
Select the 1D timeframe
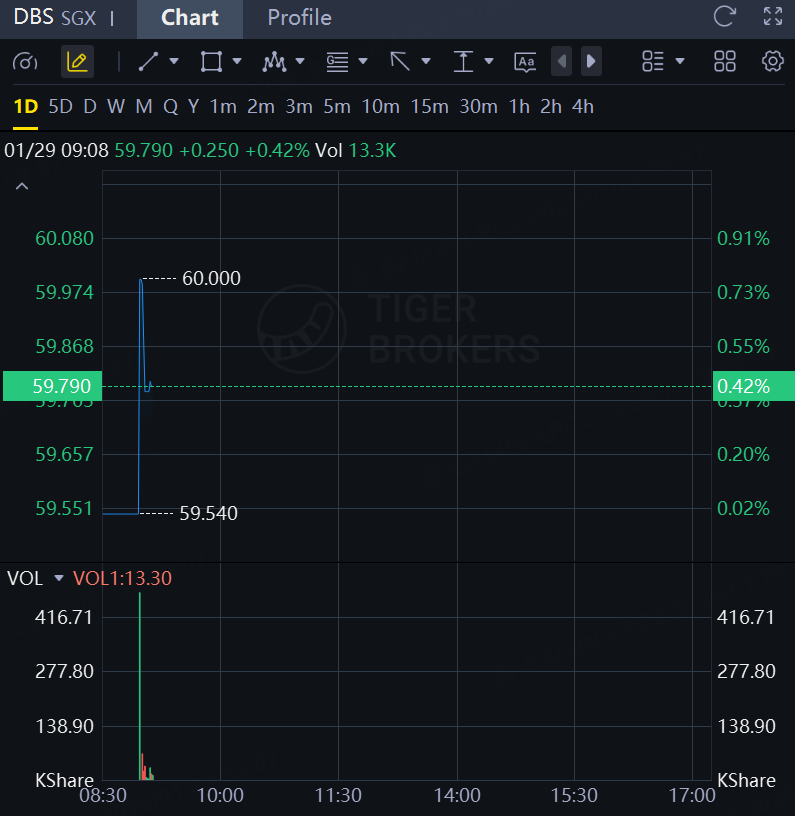25,107
